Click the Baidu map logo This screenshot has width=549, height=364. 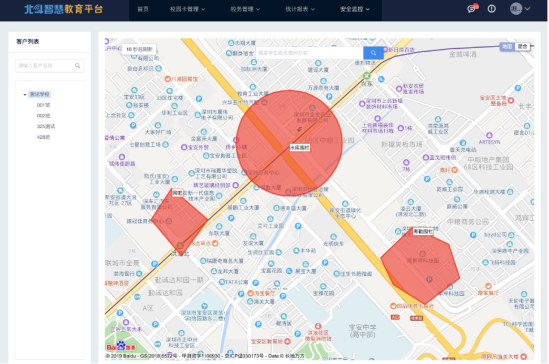[x=121, y=346]
